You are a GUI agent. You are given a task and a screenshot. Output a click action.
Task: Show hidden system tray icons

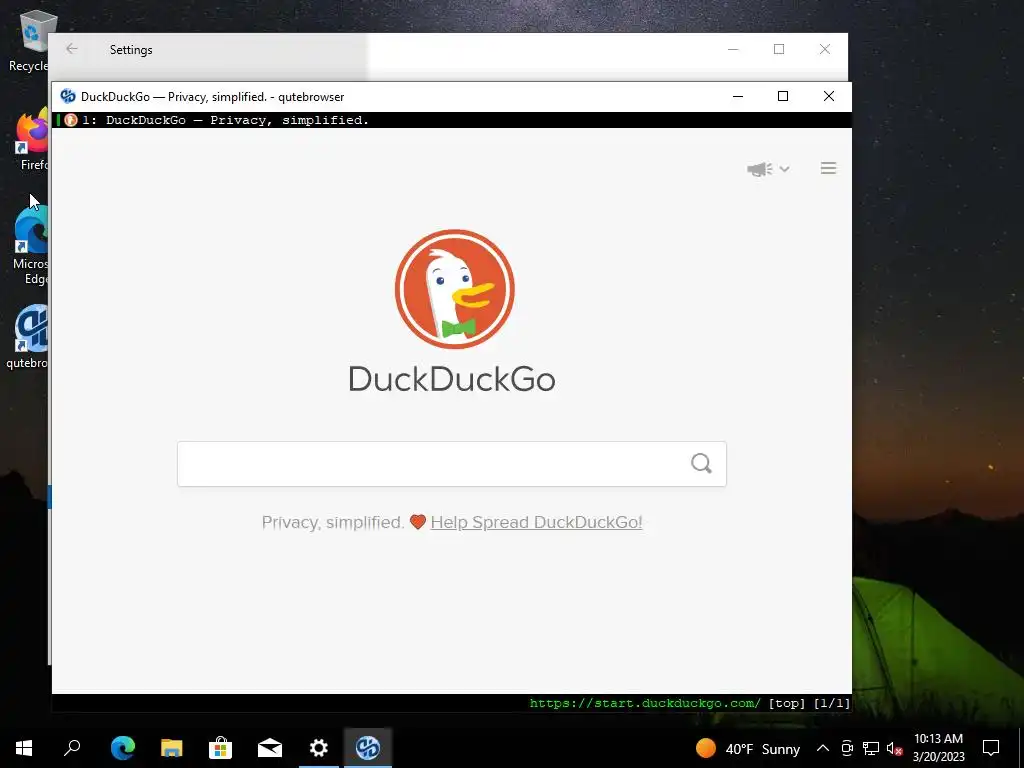[x=823, y=748]
